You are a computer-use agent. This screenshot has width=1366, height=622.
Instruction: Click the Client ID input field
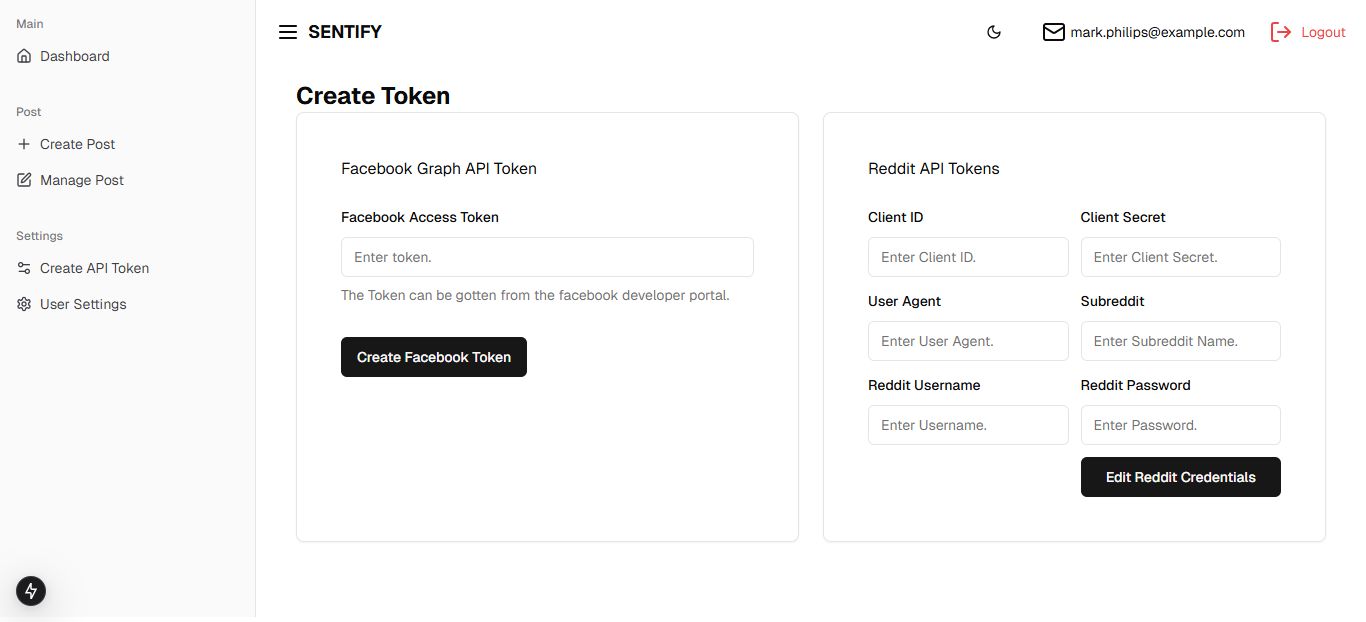[968, 257]
